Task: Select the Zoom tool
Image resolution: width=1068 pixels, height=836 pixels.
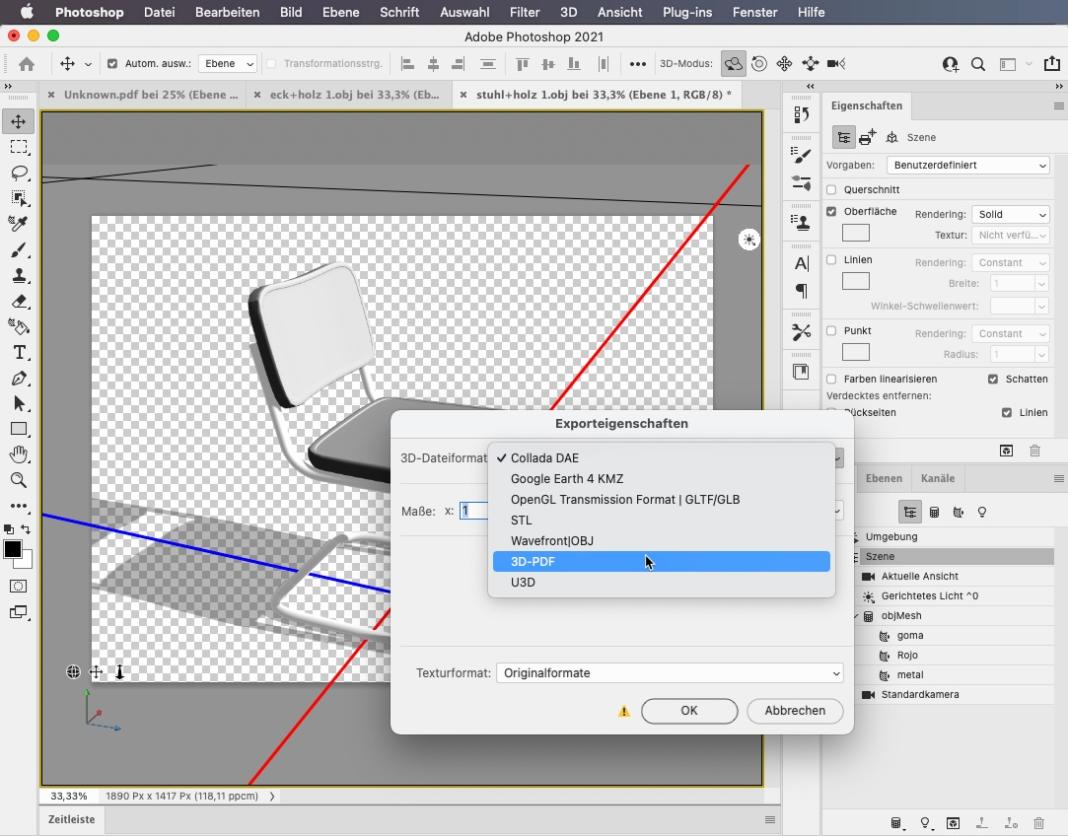Action: pos(18,480)
